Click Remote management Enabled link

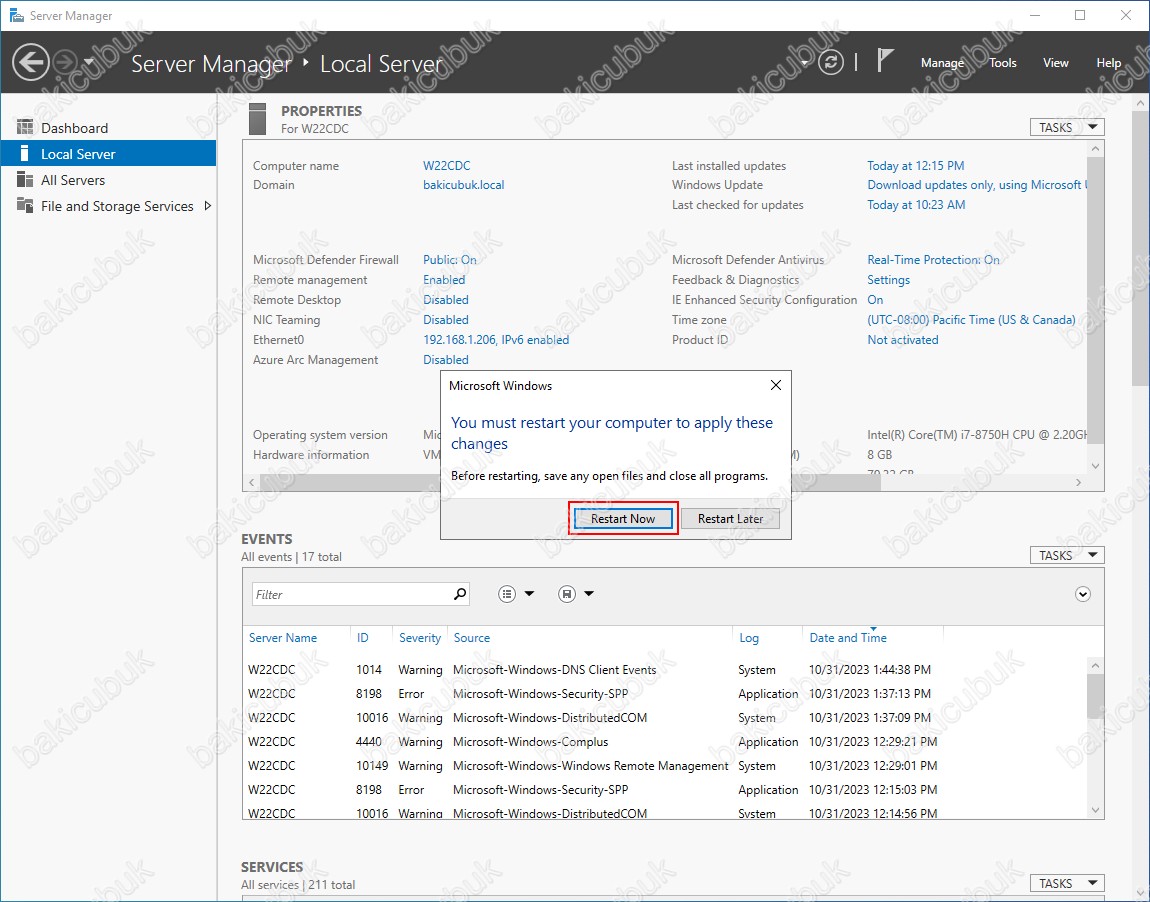[x=444, y=279]
